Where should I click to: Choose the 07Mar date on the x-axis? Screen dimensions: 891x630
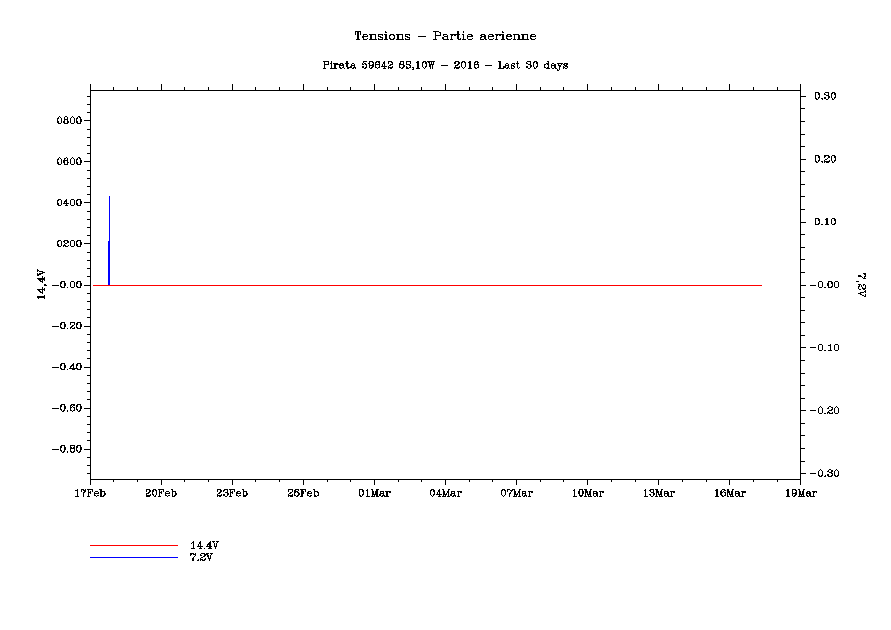pos(516,493)
